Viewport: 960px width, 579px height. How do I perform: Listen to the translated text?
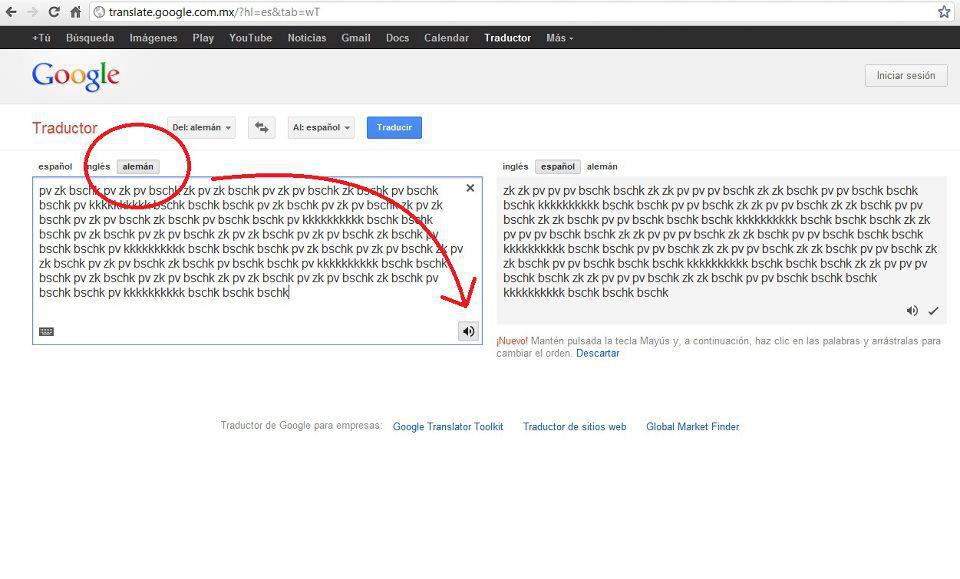(x=912, y=311)
